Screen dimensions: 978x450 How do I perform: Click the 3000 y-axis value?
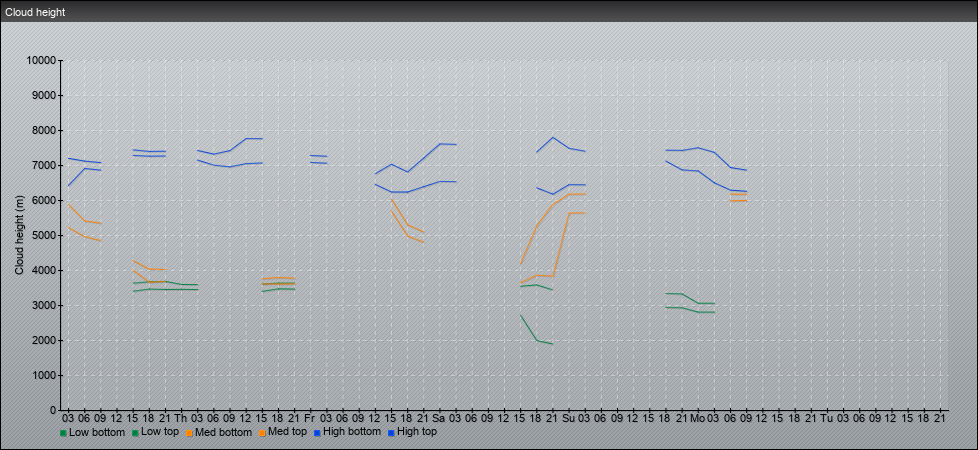pyautogui.click(x=44, y=305)
